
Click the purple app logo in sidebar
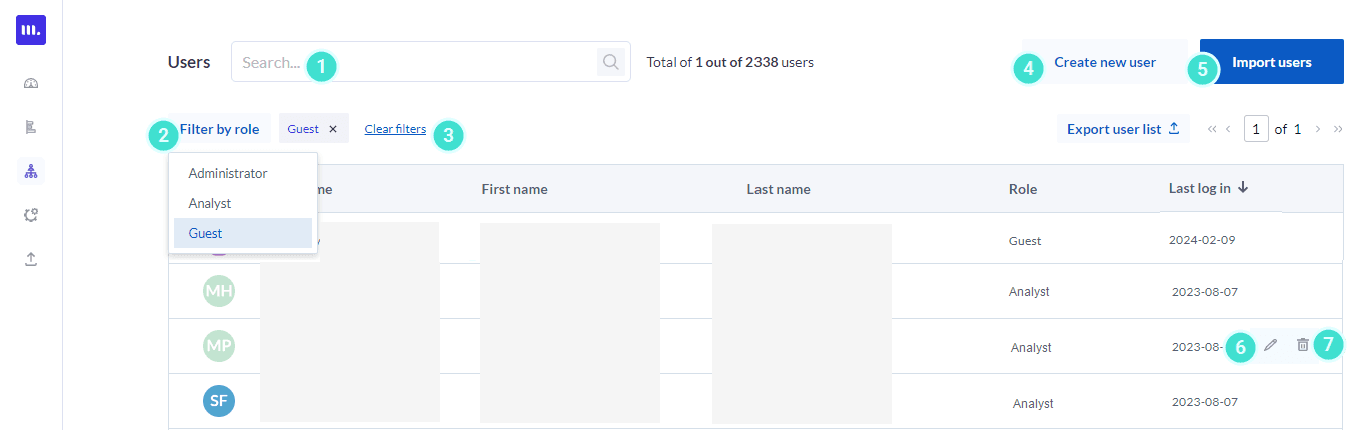(x=31, y=30)
